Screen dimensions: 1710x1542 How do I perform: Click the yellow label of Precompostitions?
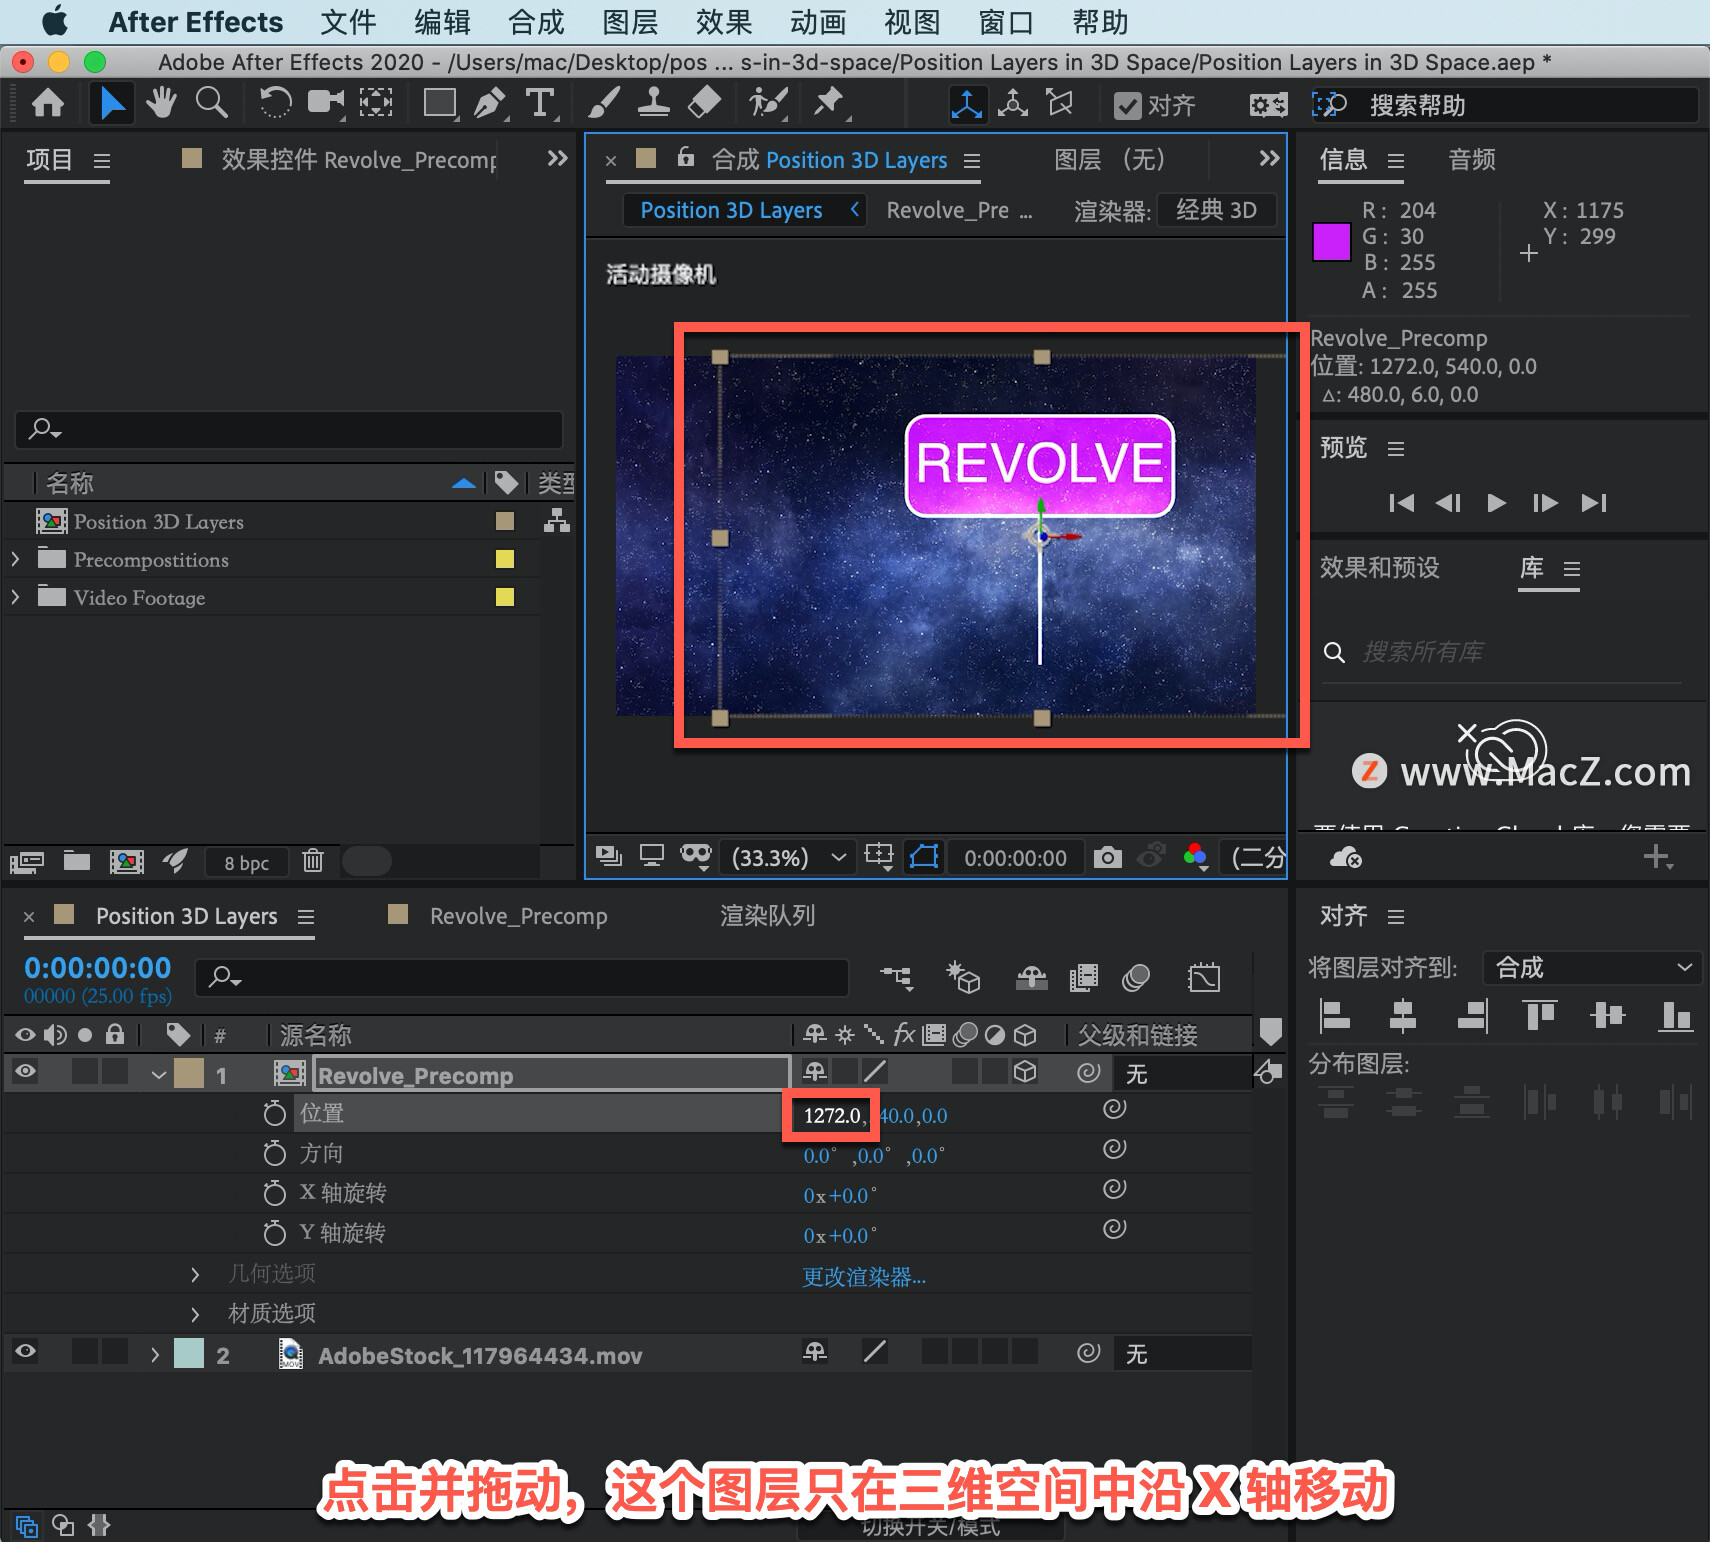tap(505, 559)
